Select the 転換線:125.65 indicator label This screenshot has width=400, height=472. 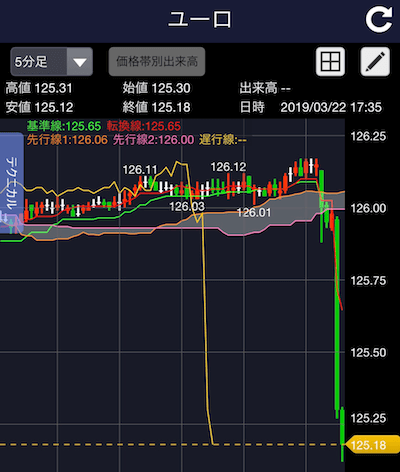pyautogui.click(x=144, y=126)
